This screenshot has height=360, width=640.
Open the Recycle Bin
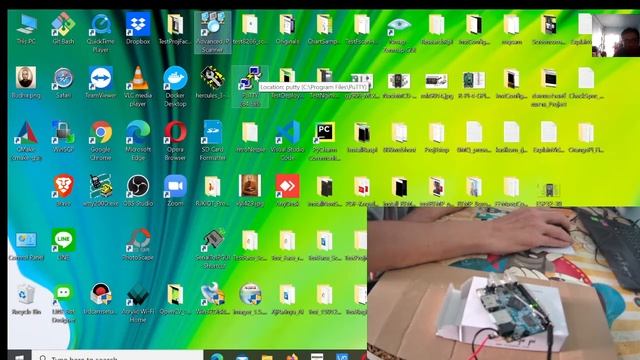[26, 299]
